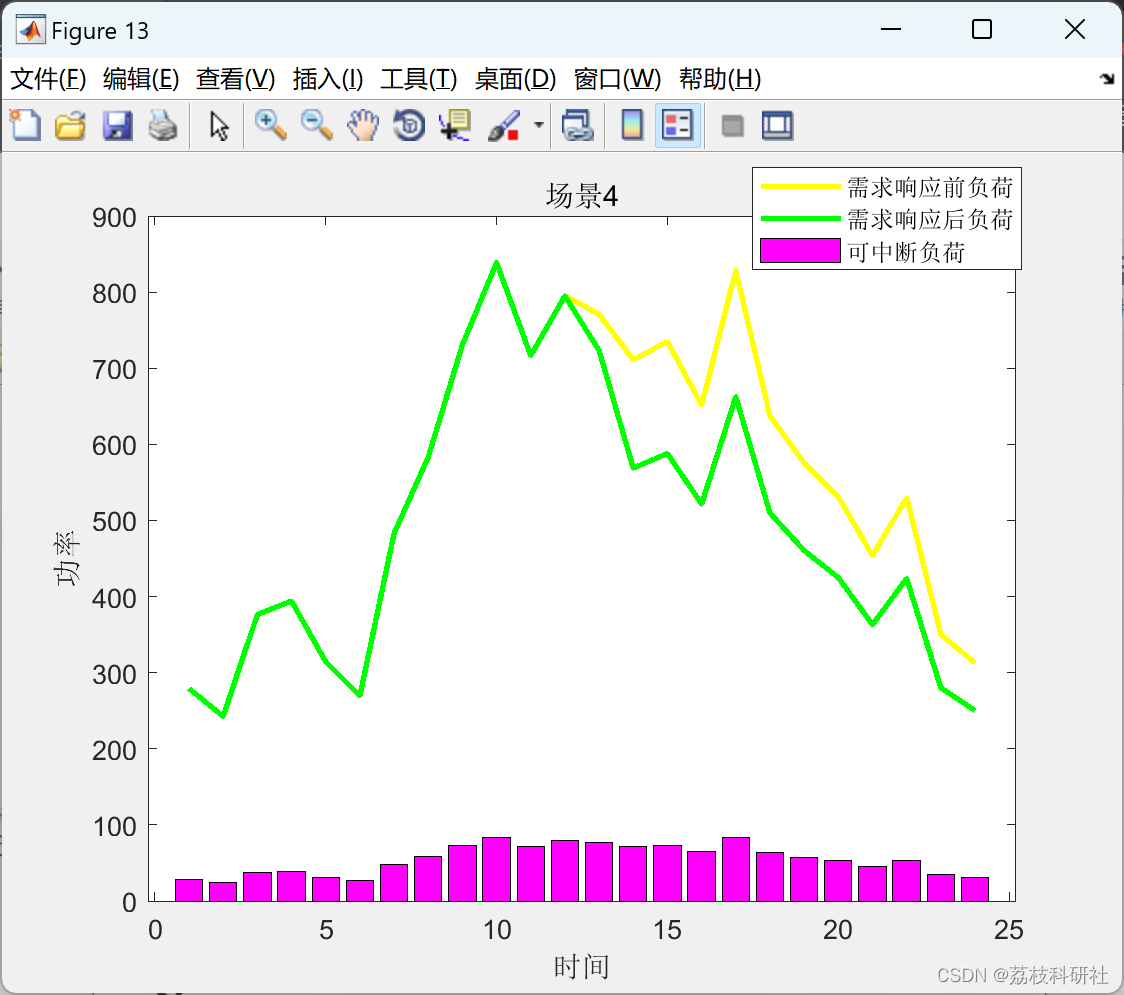Viewport: 1124px width, 995px height.
Task: Activate the Zoom In magnifier
Action: (x=270, y=125)
